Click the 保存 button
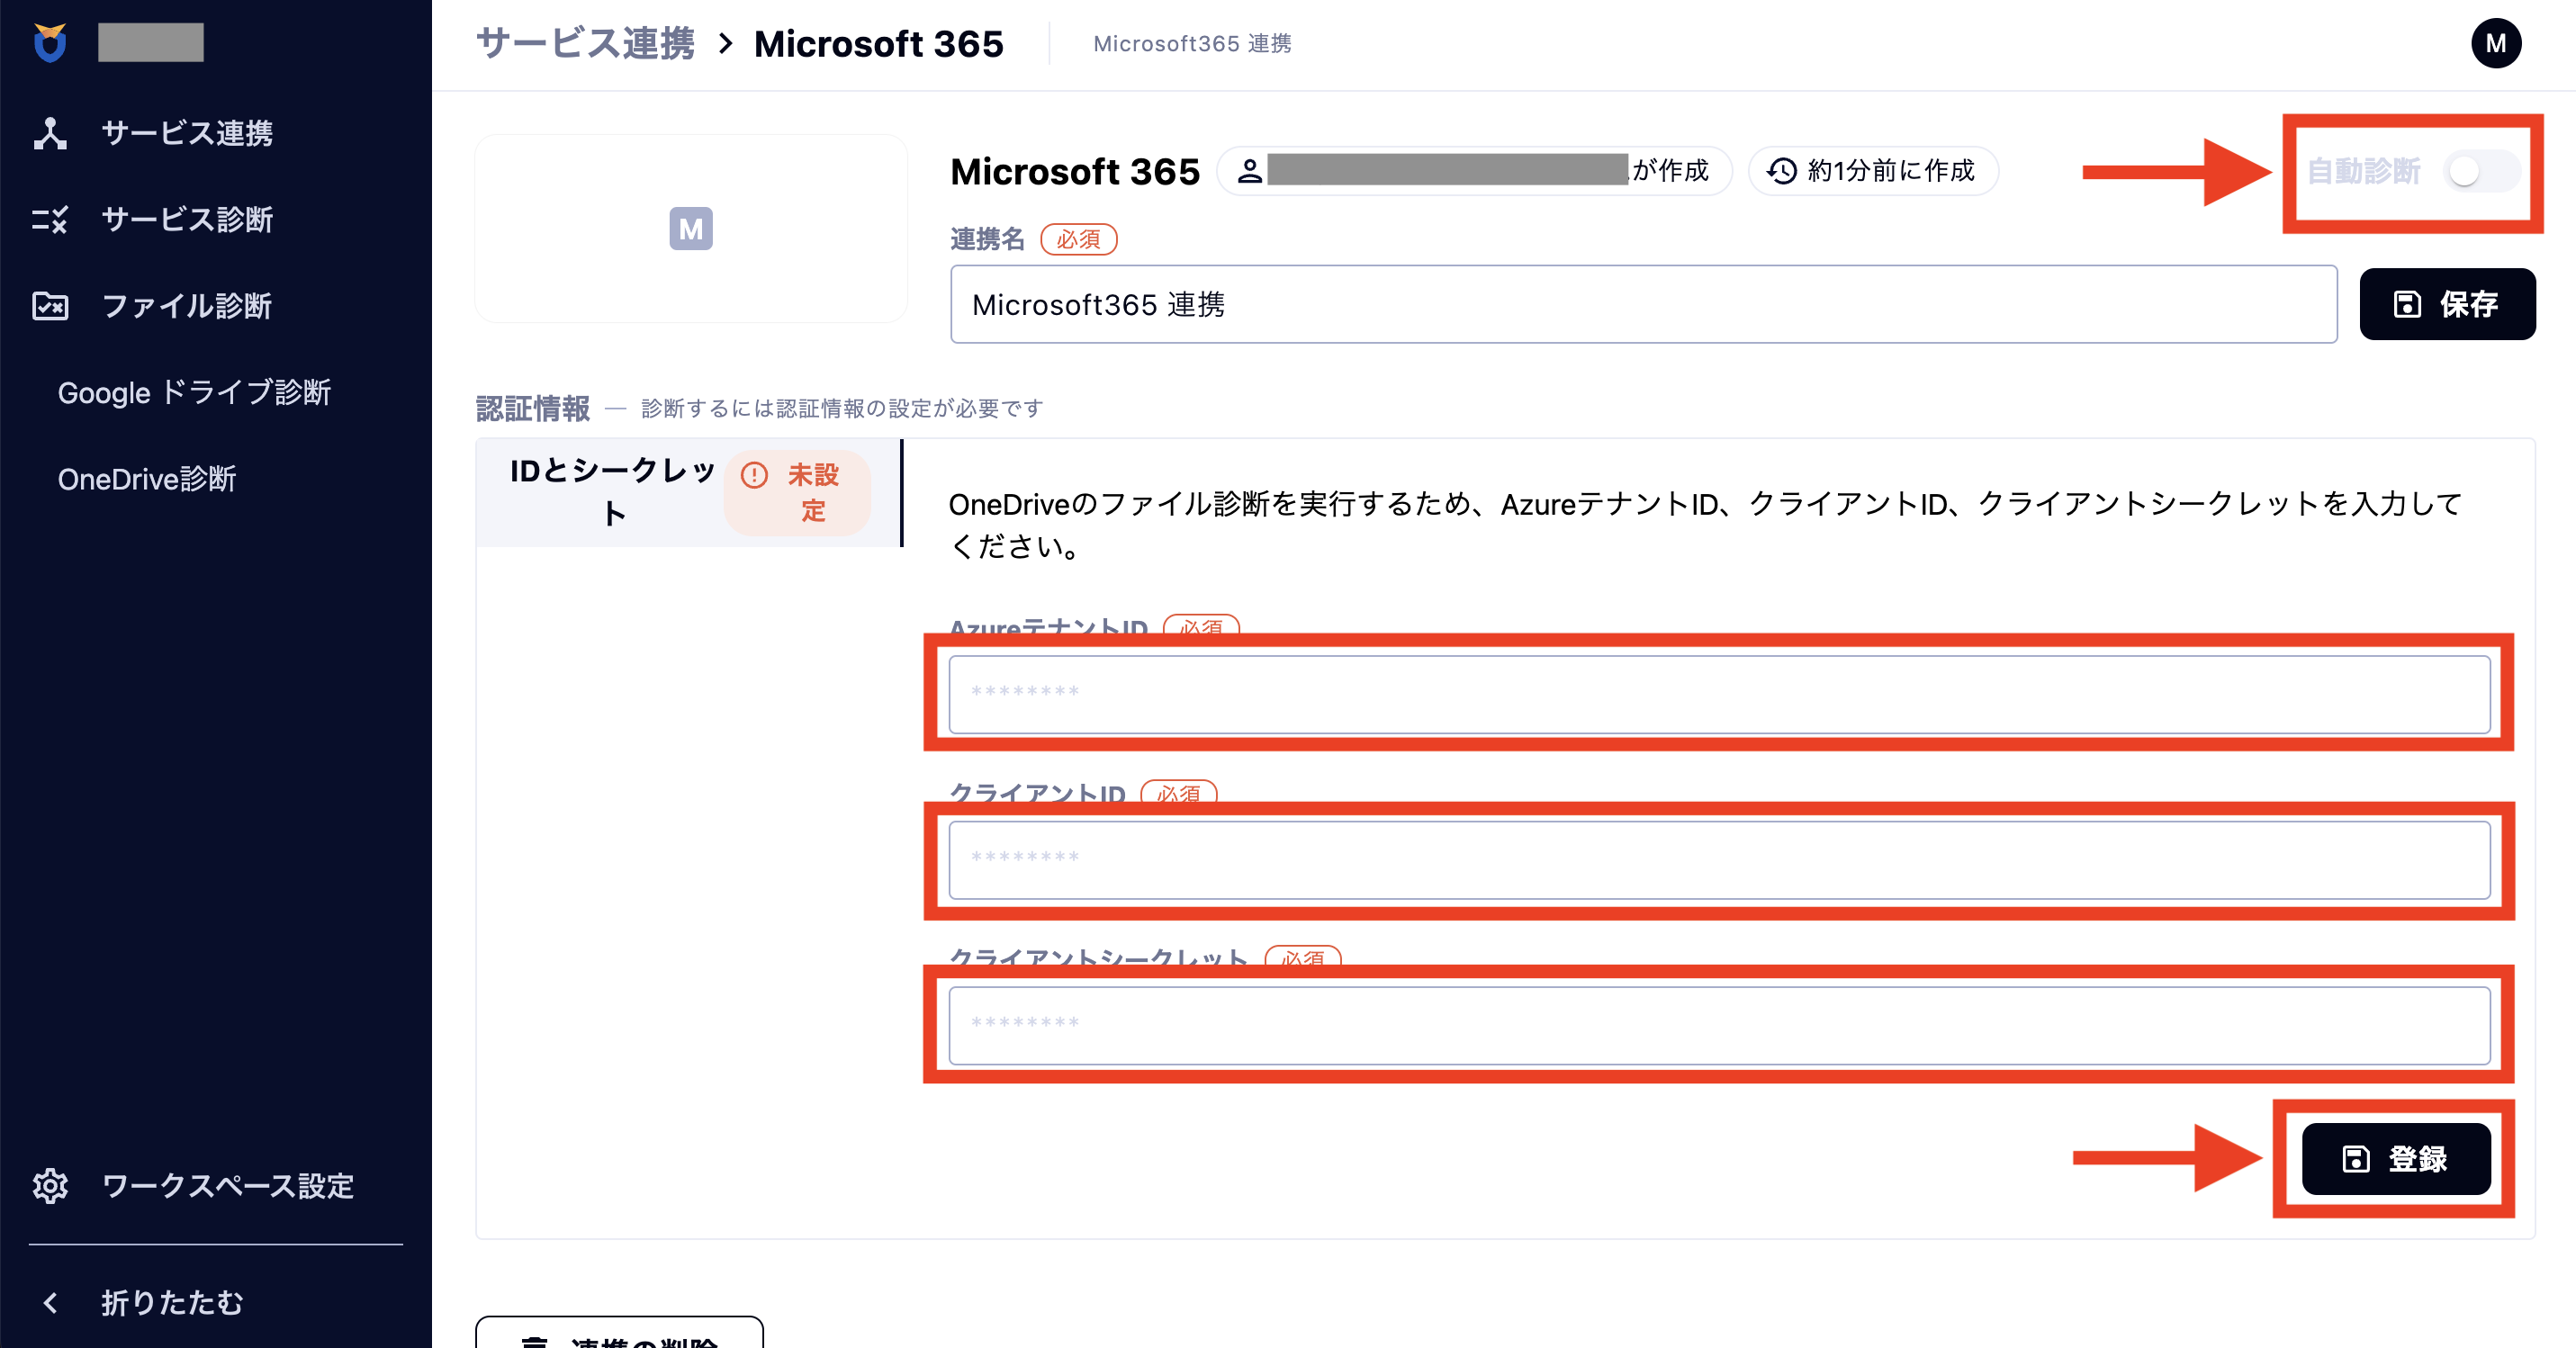The height and width of the screenshot is (1348, 2576). pos(2447,304)
